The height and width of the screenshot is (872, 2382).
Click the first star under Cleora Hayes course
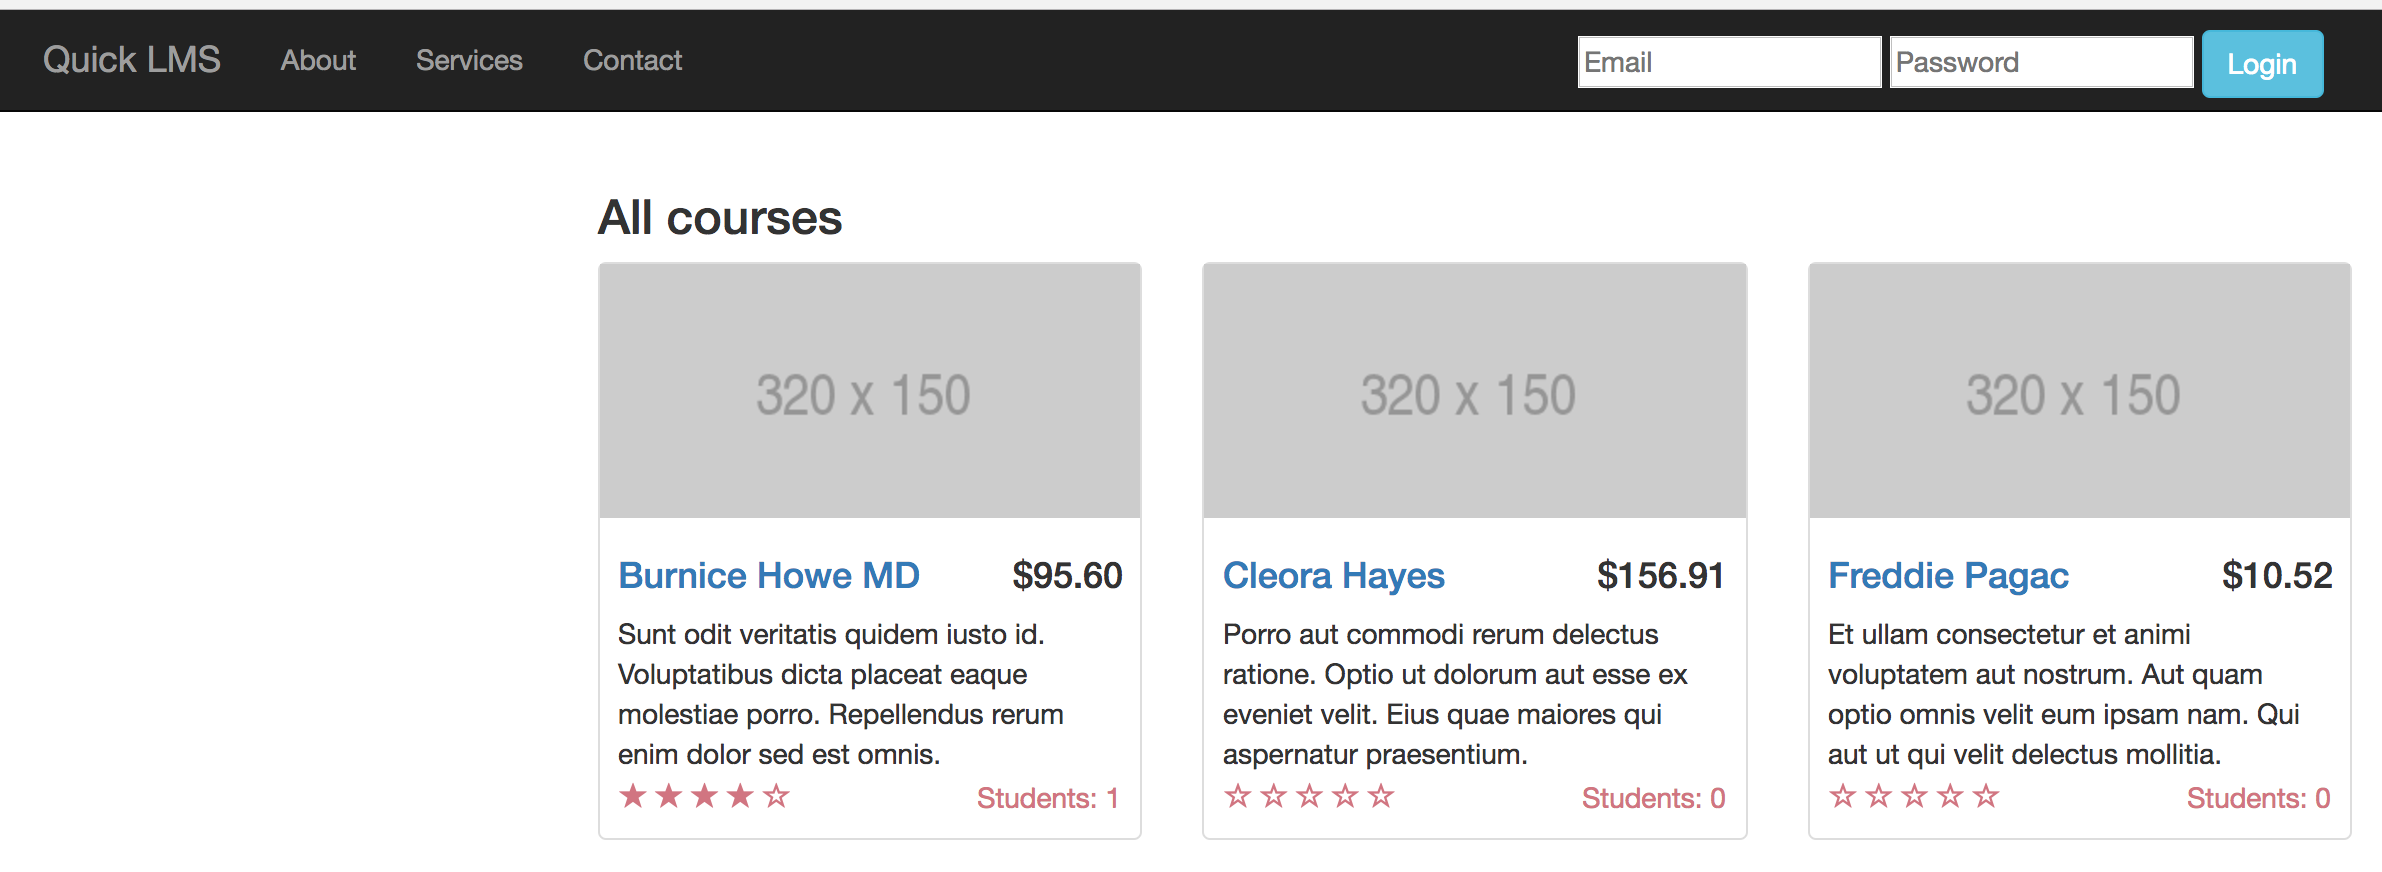pyautogui.click(x=1238, y=796)
